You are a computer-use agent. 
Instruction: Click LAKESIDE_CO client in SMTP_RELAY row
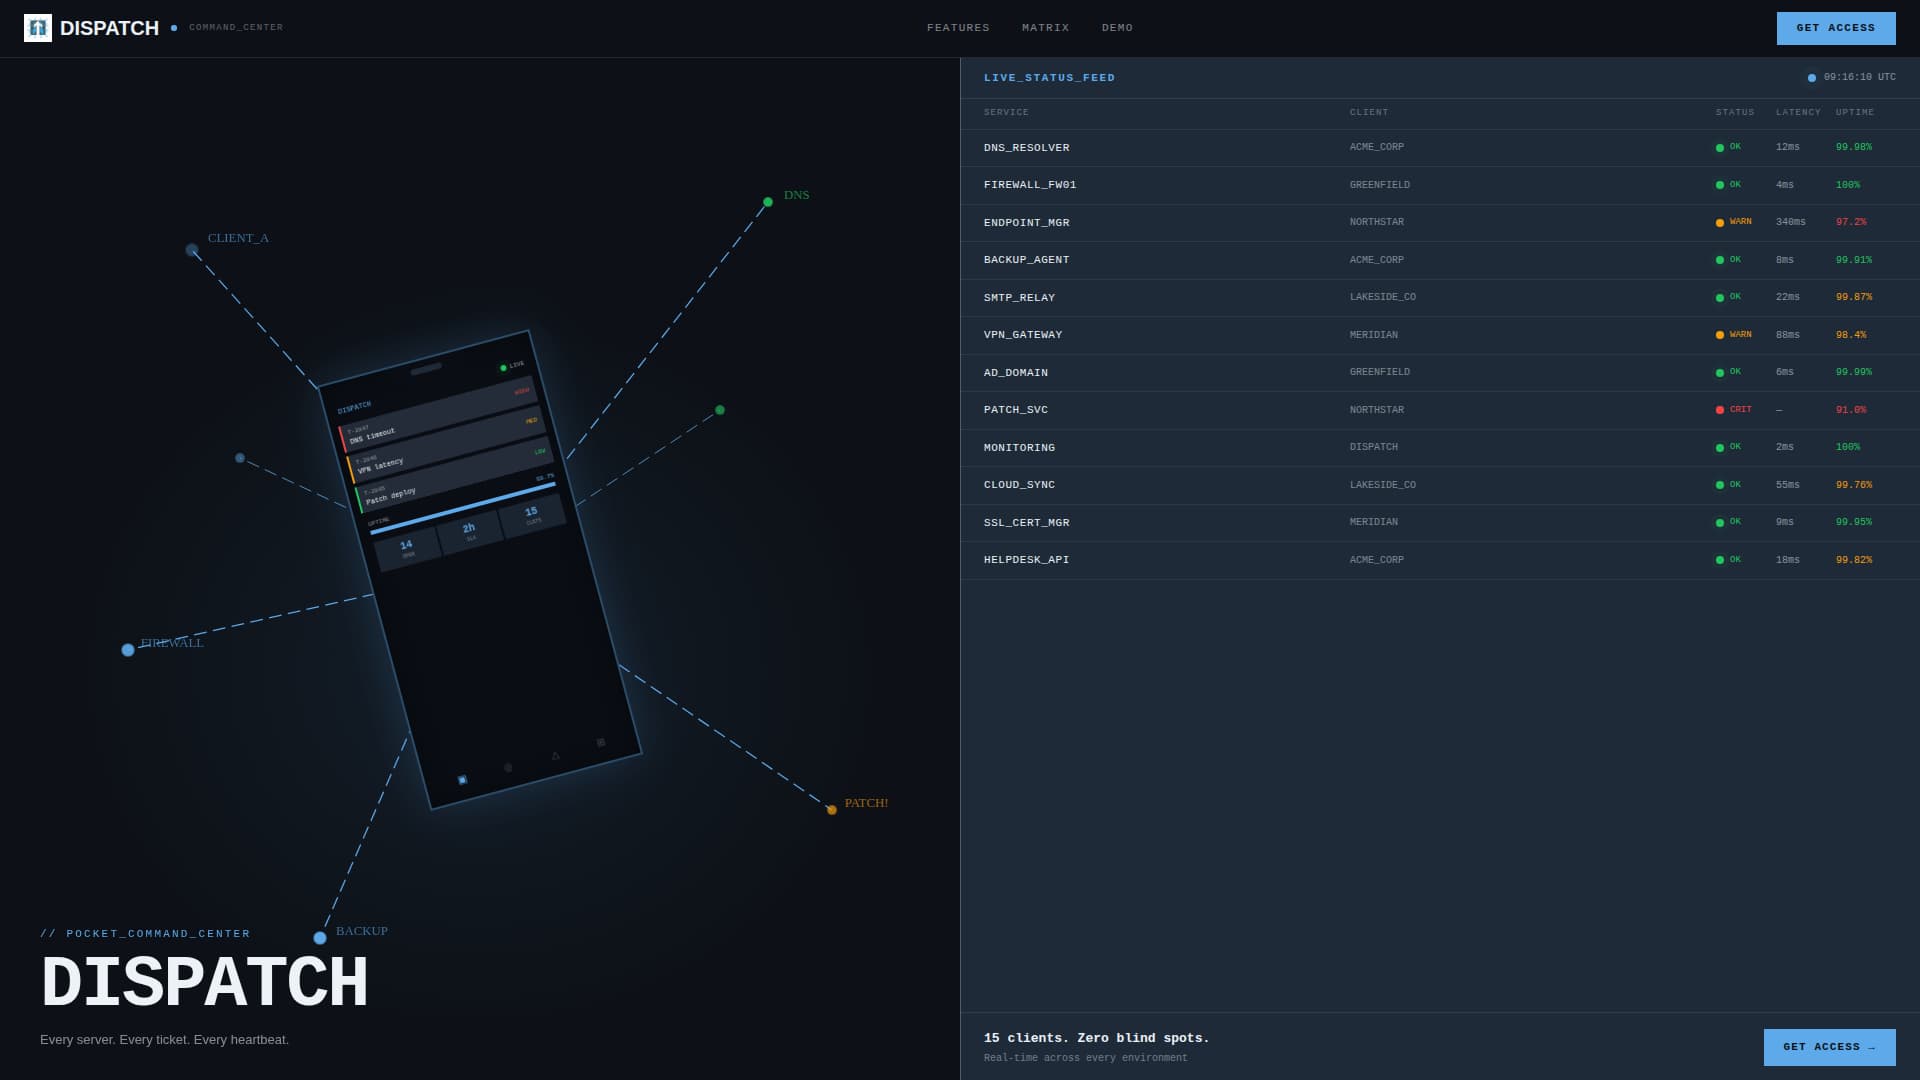1382,297
